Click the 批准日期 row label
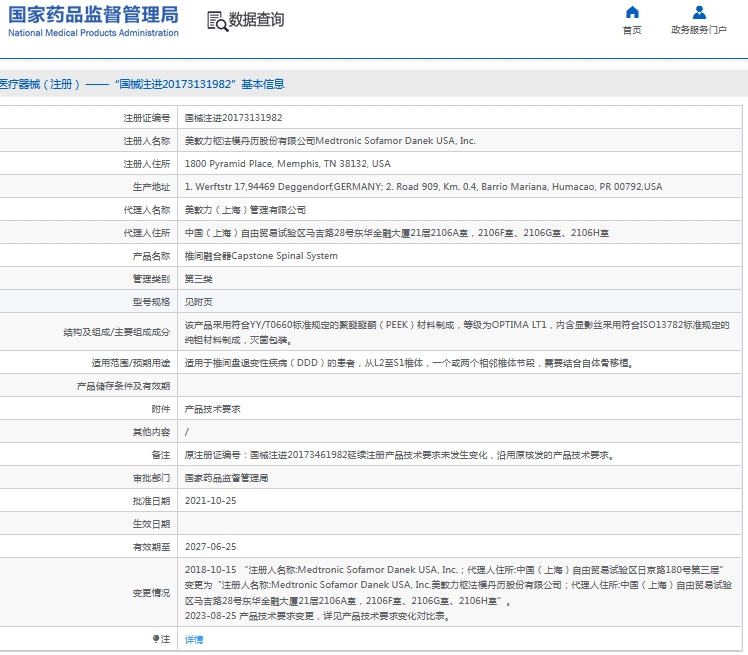 tap(151, 501)
